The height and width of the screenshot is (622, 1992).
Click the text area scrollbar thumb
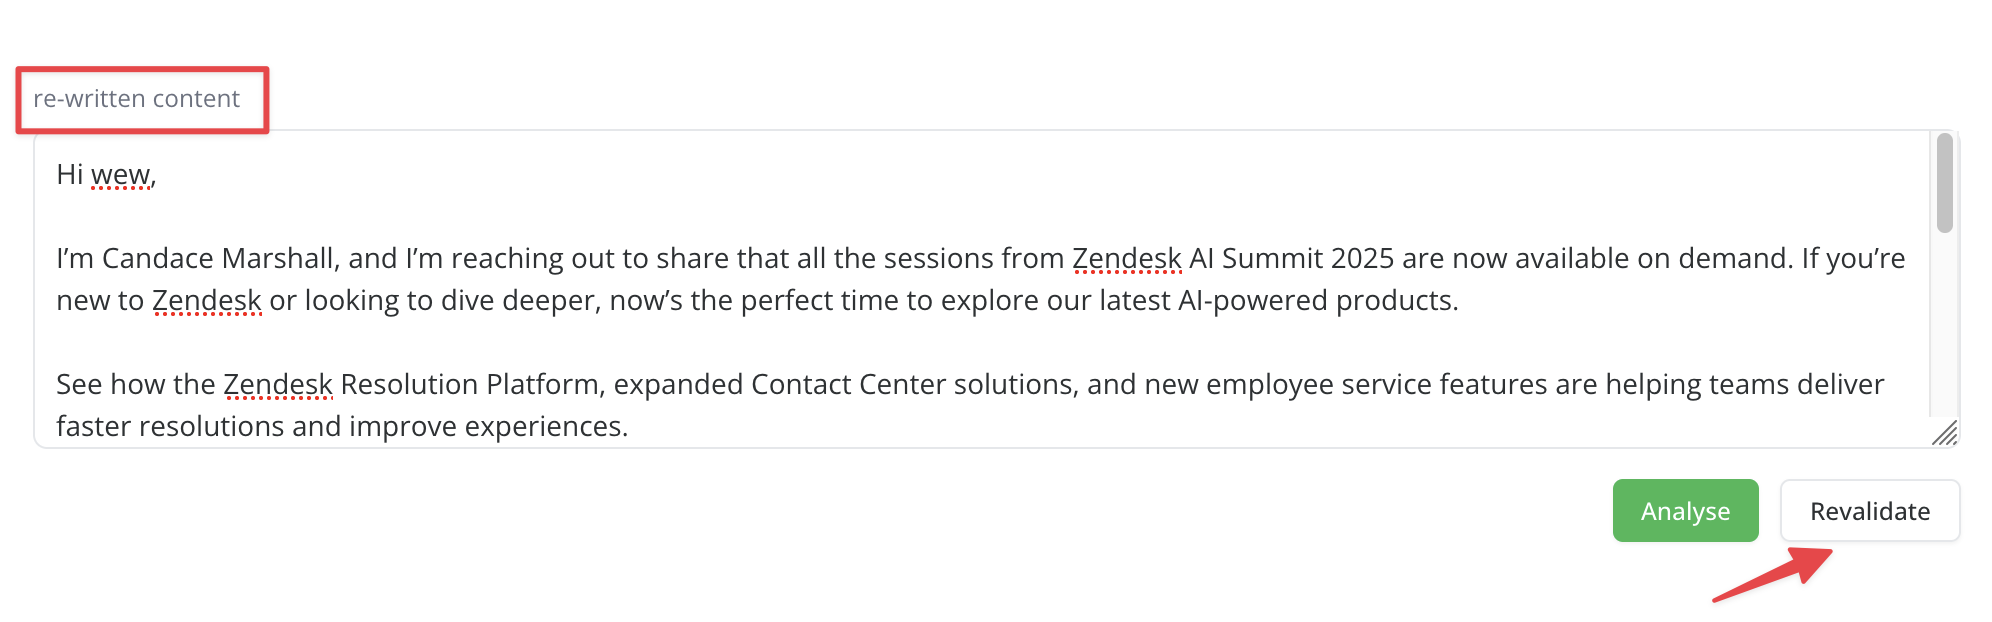click(1944, 183)
